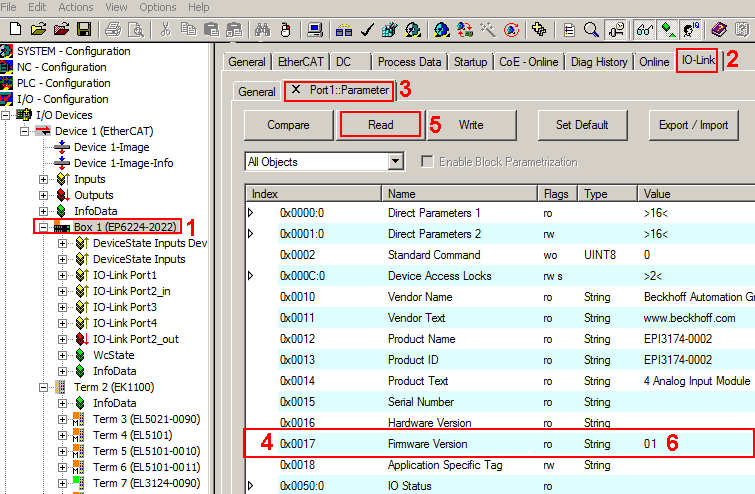The height and width of the screenshot is (494, 755).
Task: Open the File menu
Action: click(x=9, y=7)
